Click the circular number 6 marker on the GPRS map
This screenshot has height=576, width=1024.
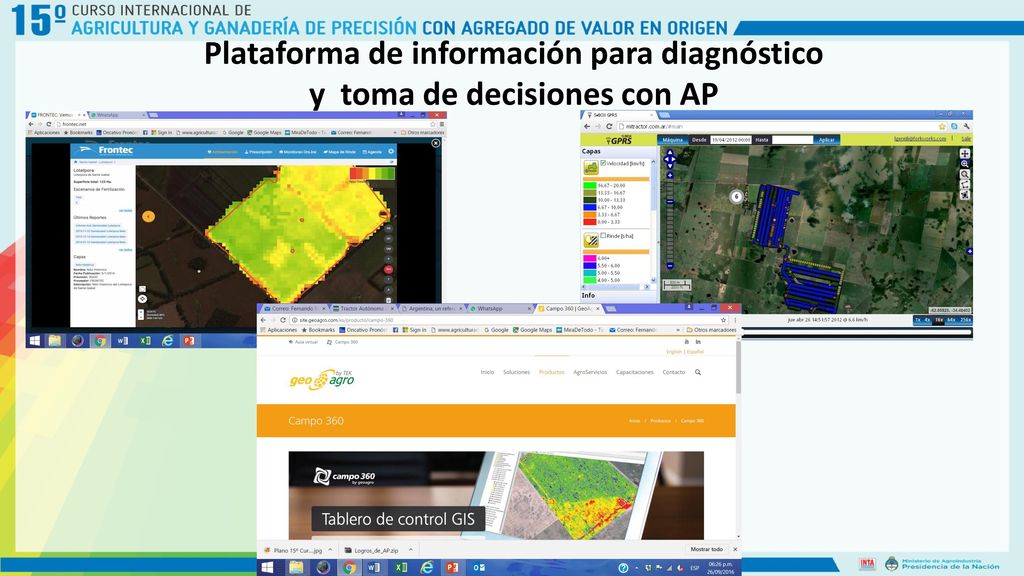click(x=736, y=196)
